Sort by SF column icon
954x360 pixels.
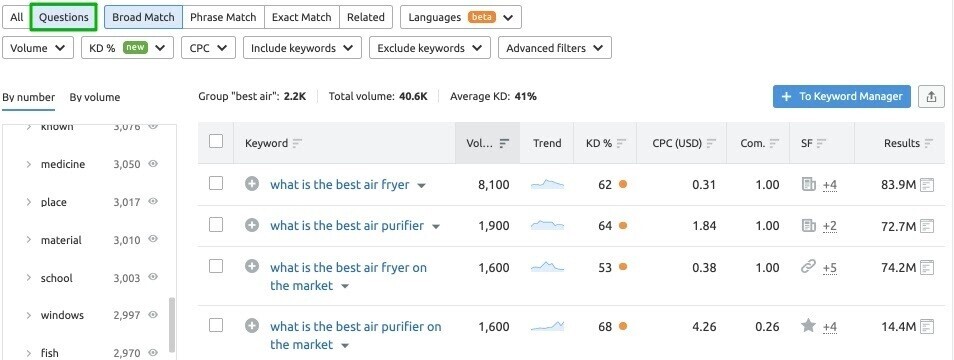821,144
